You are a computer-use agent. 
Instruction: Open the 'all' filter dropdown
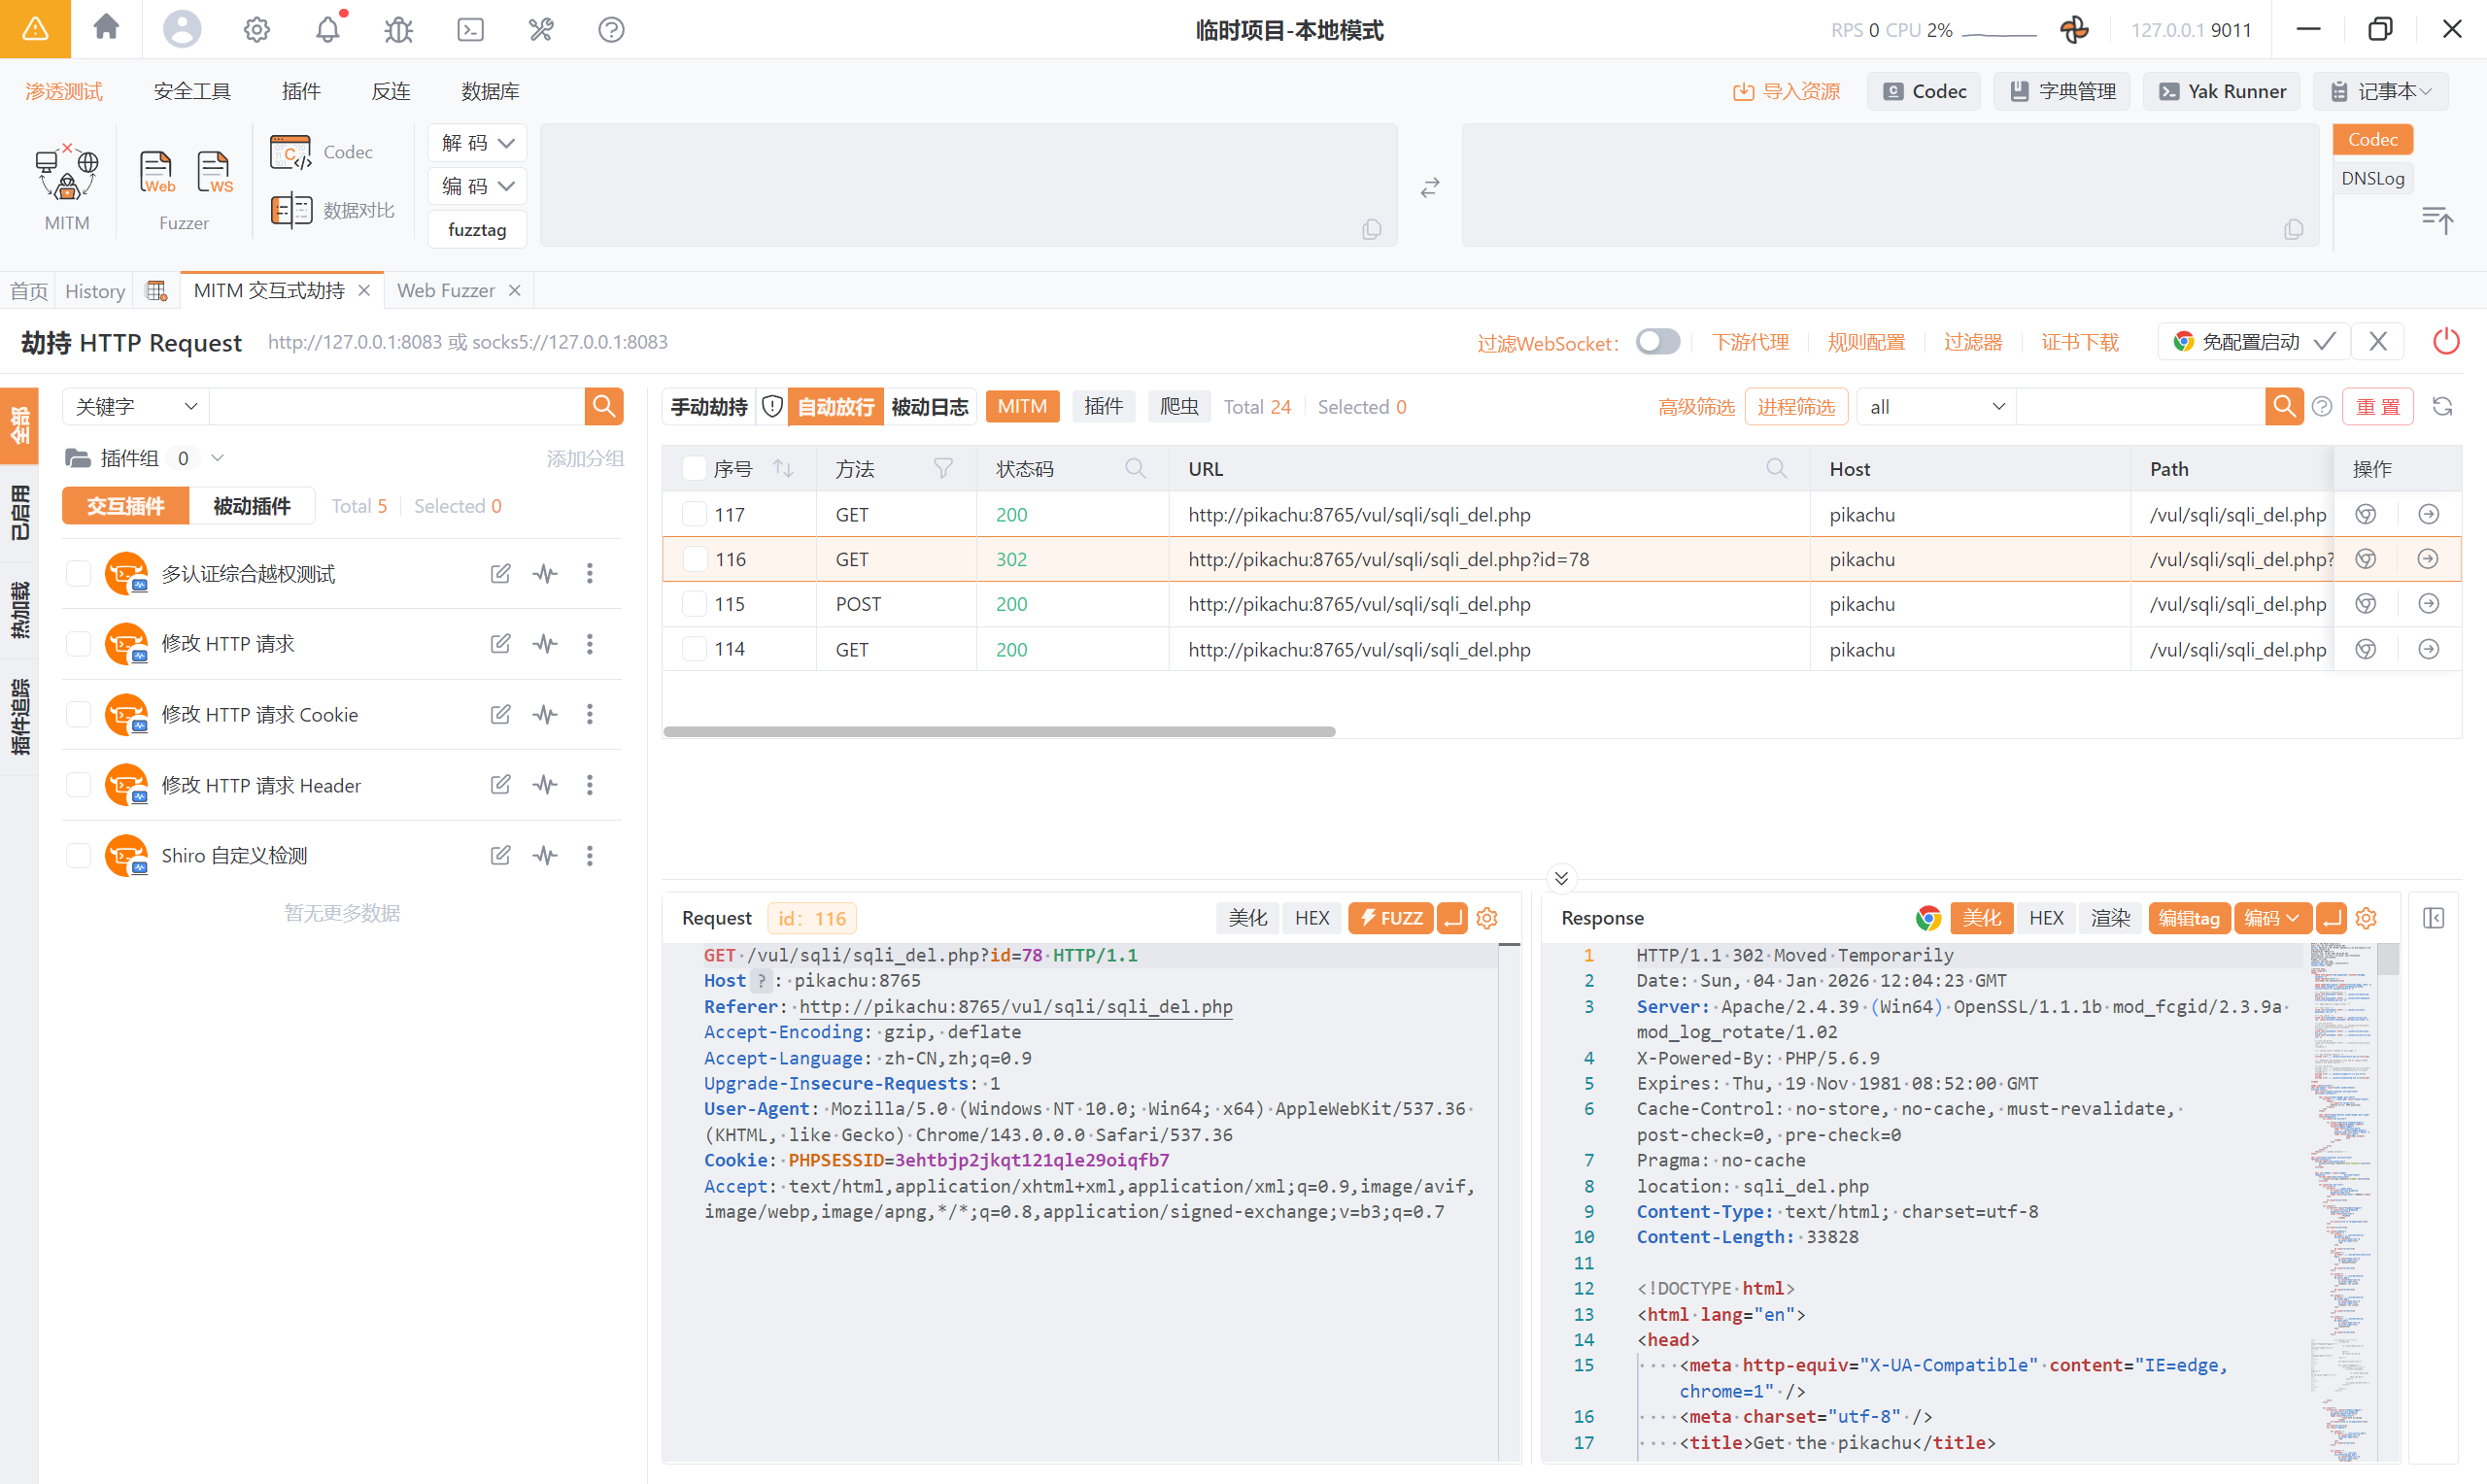[1935, 406]
